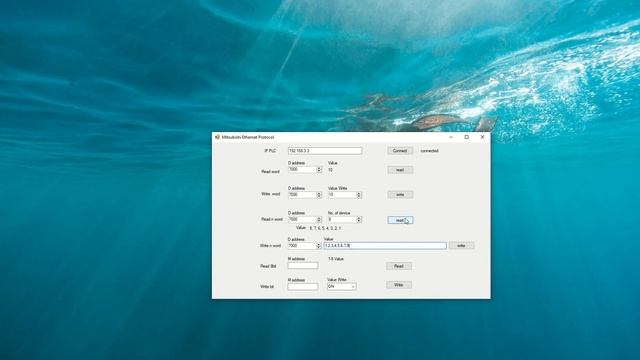The width and height of the screenshot is (640, 360).
Task: Click write button in Write word row
Action: click(x=400, y=195)
